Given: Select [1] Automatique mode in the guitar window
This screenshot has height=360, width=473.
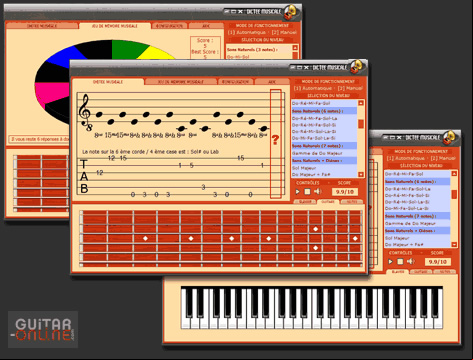Looking at the screenshot, I should pos(313,88).
